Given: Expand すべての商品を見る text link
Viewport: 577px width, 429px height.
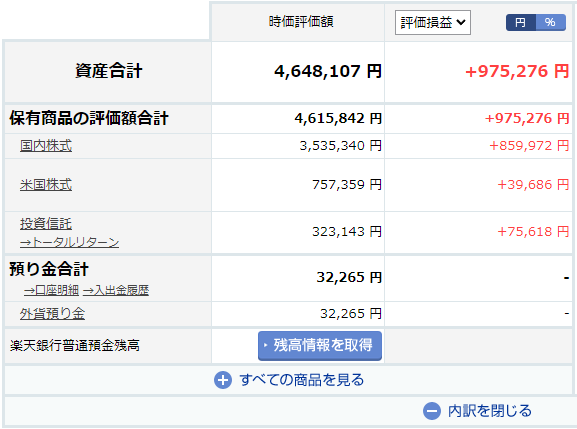Looking at the screenshot, I should coord(301,380).
